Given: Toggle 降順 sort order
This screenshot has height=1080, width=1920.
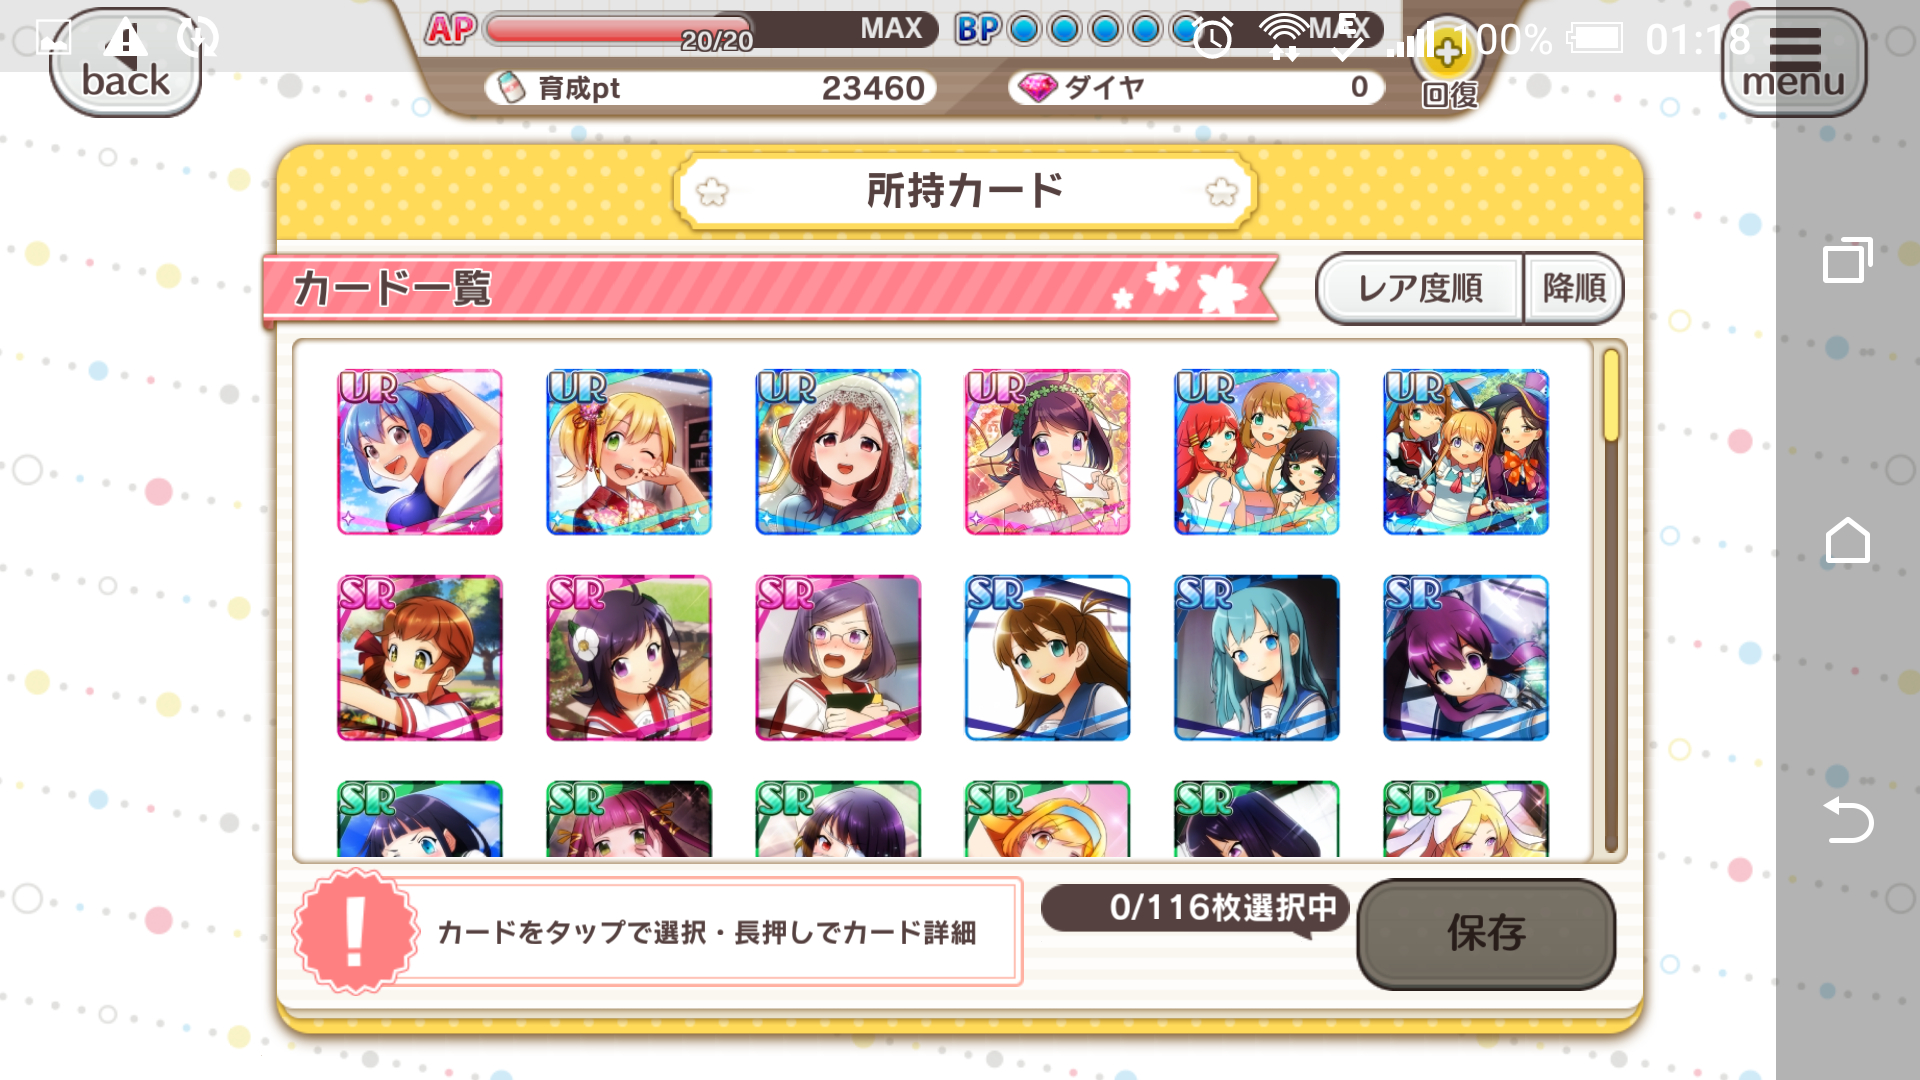Looking at the screenshot, I should click(x=1573, y=289).
